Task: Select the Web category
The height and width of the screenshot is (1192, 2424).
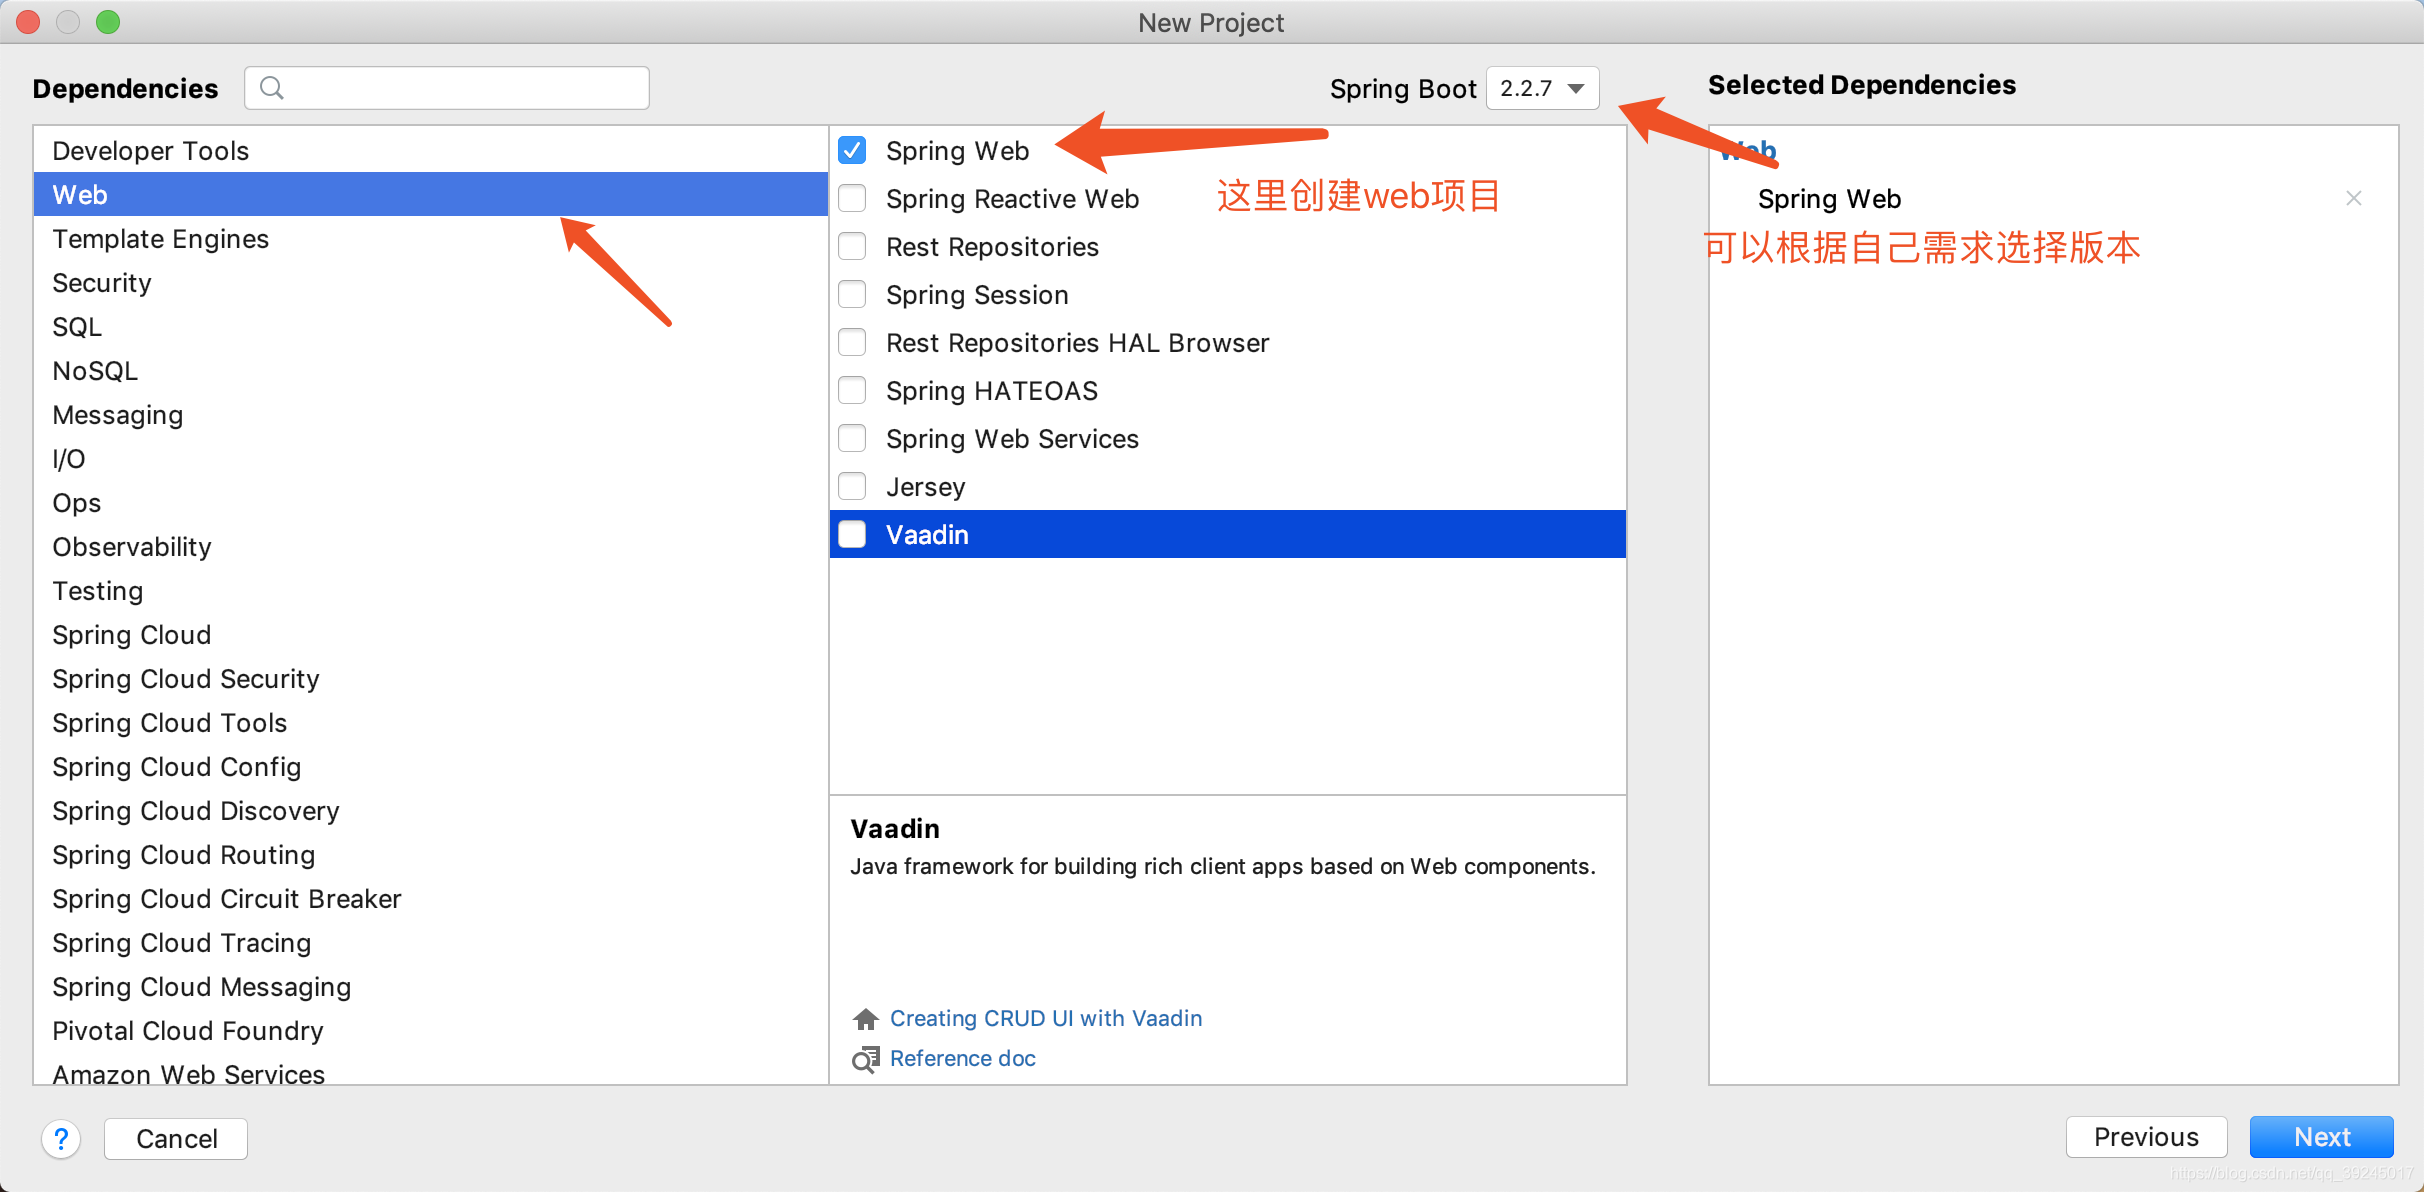Action: coord(431,194)
